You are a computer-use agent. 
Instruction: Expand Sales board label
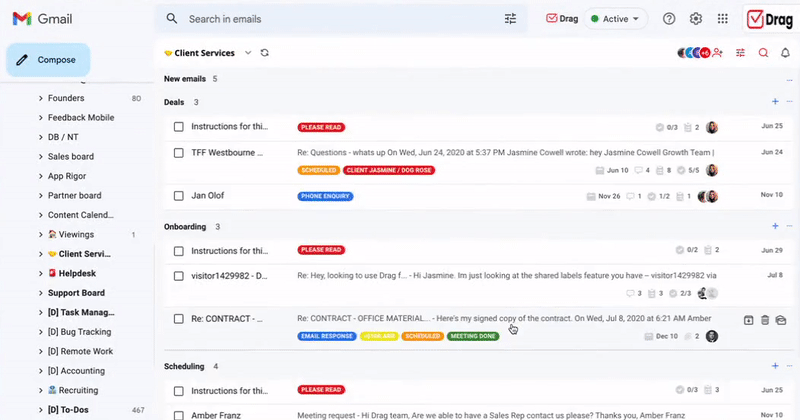click(x=40, y=157)
